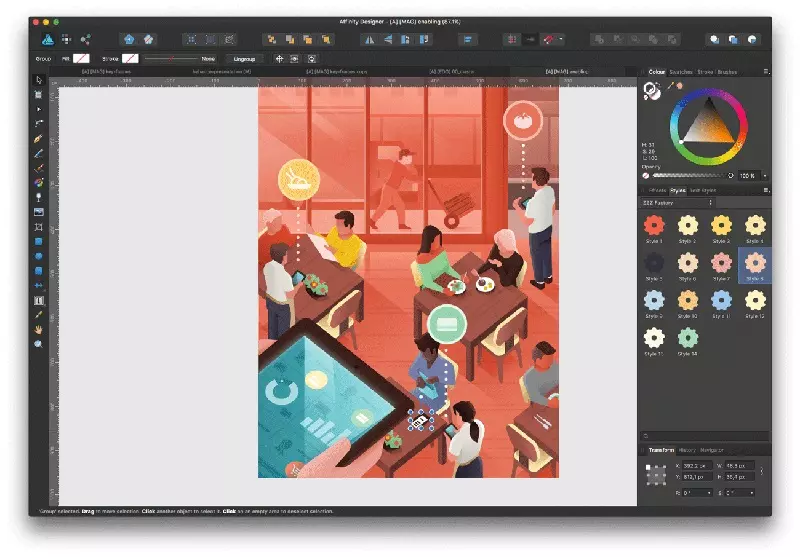Apply the Style 1 red gear thumbnail
Viewport: 800px width, 557px height.
[654, 225]
